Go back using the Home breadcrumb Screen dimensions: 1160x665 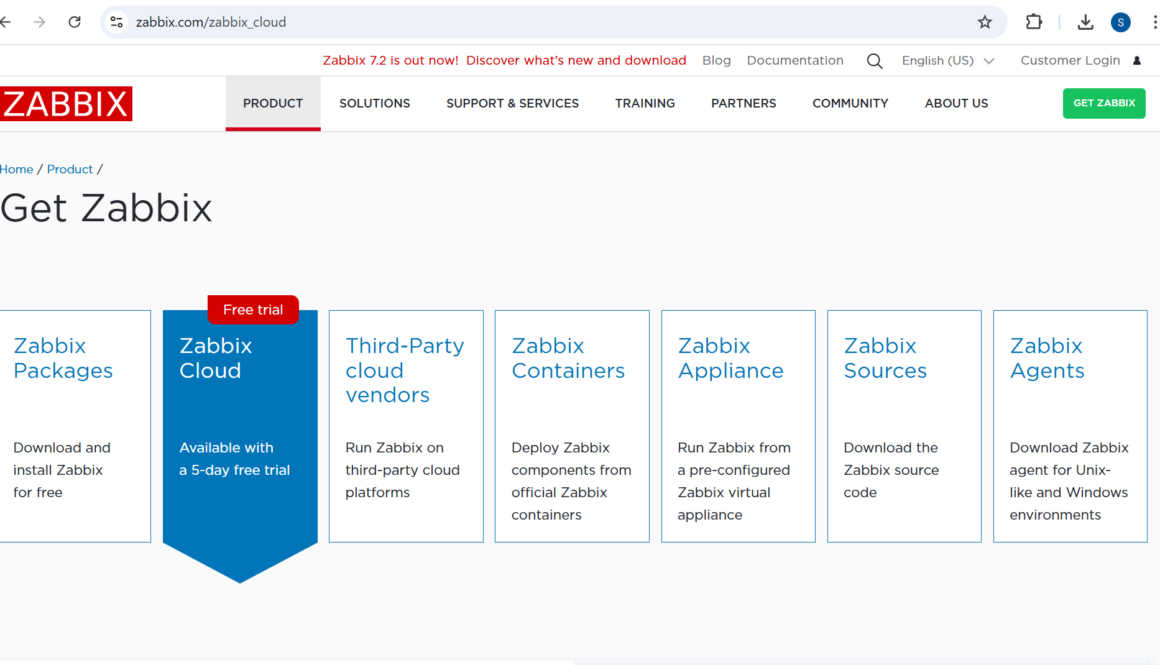[16, 169]
